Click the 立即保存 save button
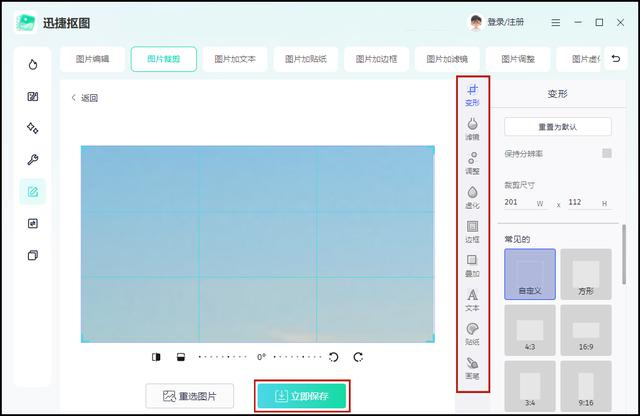The width and height of the screenshot is (640, 416). point(302,396)
